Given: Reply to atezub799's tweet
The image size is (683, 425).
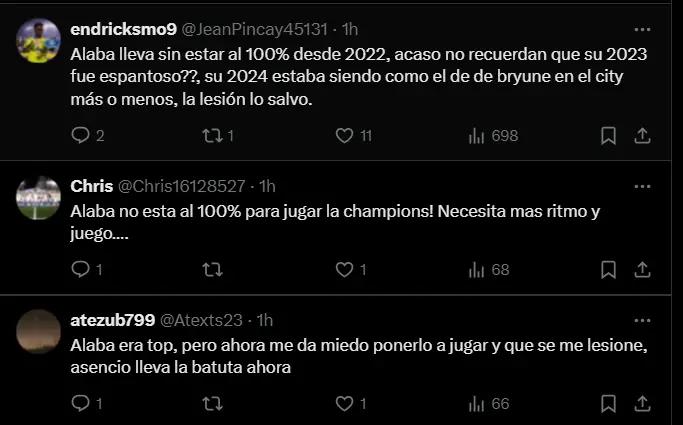Looking at the screenshot, I should point(81,403).
